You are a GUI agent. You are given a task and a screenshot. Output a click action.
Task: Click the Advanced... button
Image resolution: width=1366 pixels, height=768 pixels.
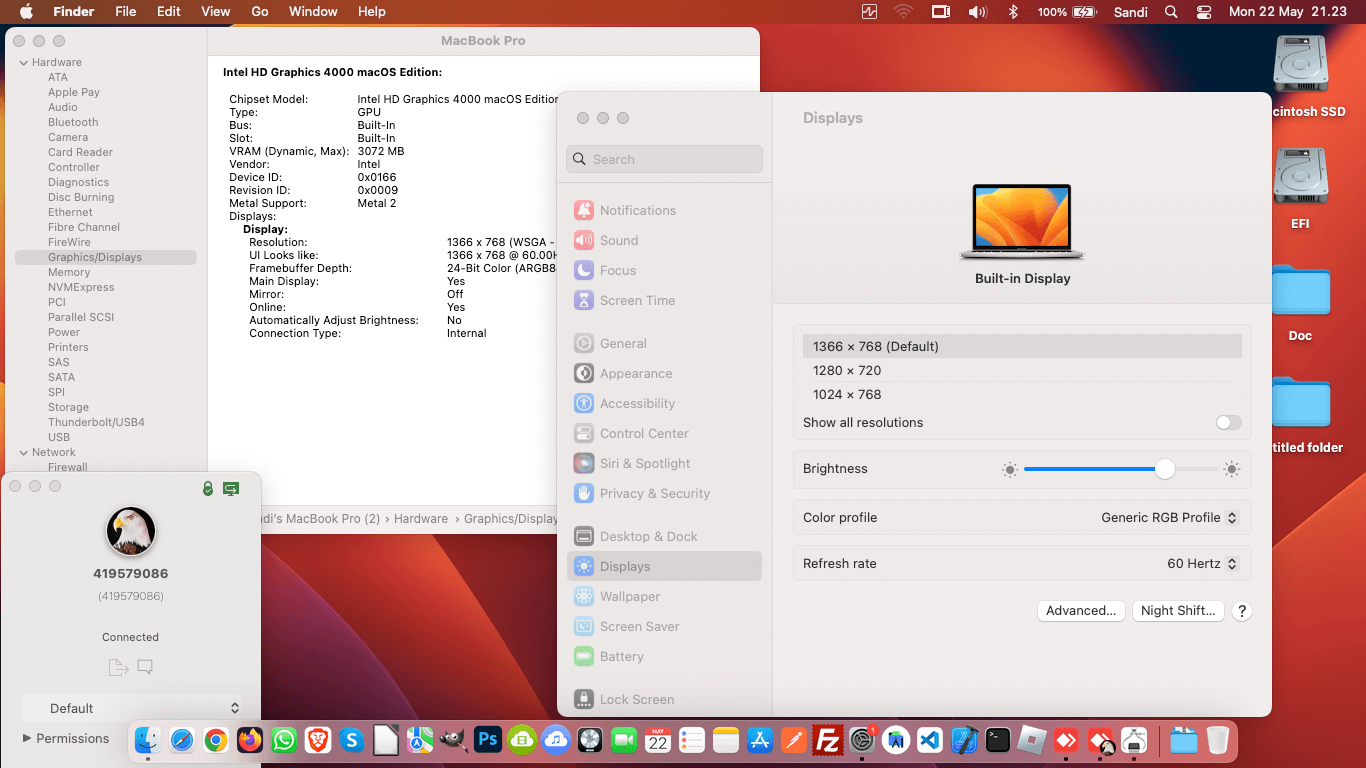point(1081,611)
